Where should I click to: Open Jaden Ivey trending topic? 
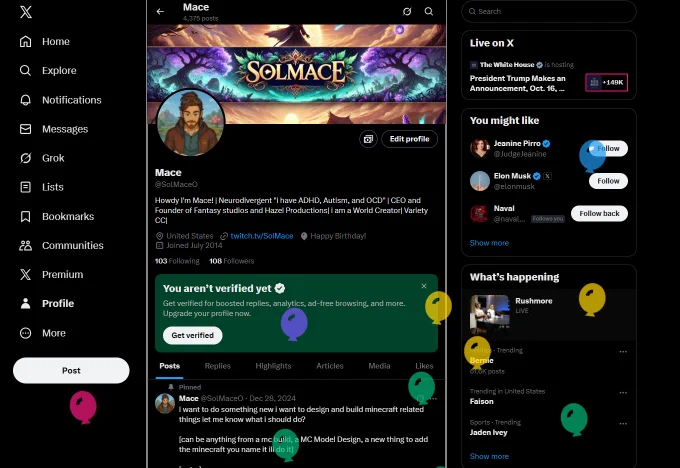(x=488, y=432)
